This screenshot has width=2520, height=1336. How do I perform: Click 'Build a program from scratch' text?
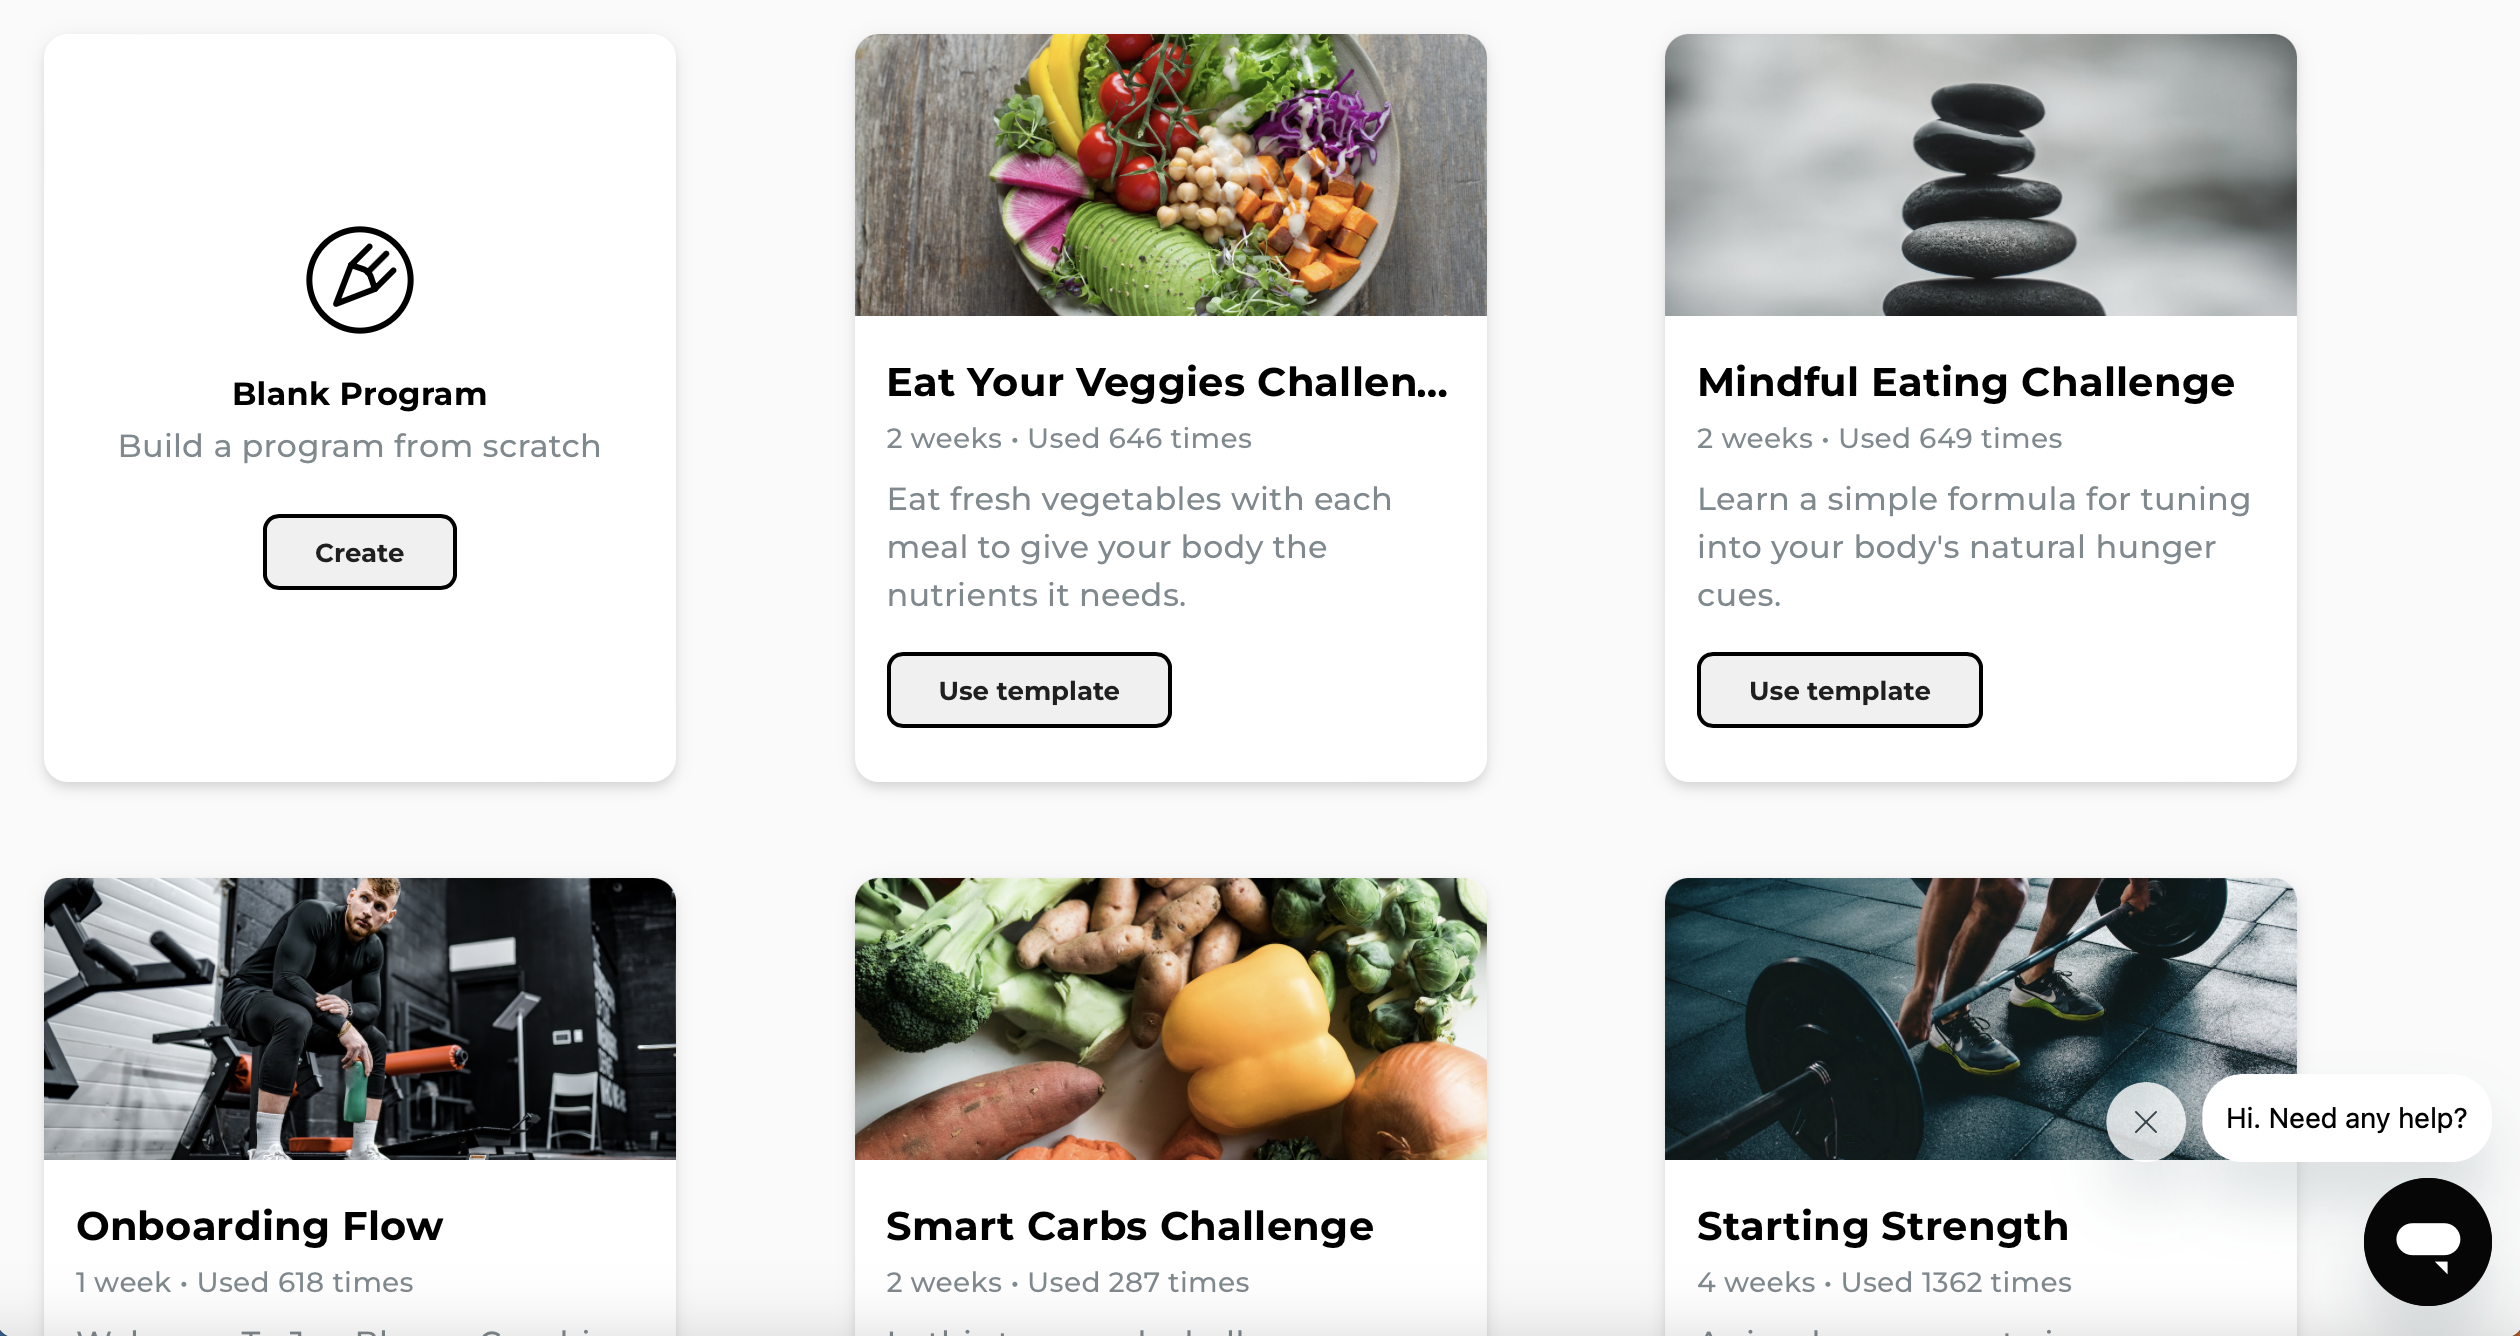tap(360, 446)
